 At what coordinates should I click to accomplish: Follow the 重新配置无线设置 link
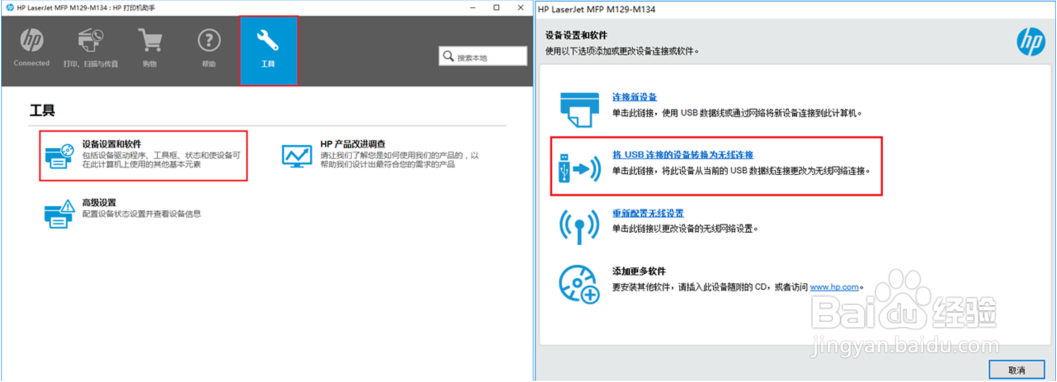tap(648, 213)
